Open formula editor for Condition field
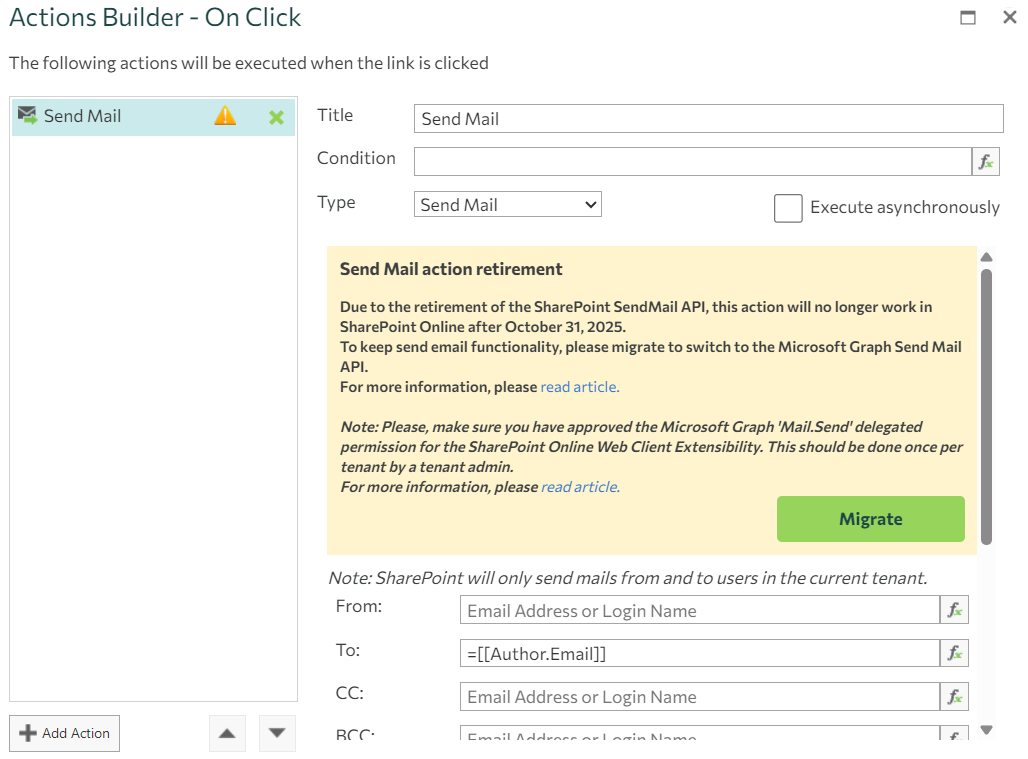This screenshot has width=1028, height=759. point(985,161)
